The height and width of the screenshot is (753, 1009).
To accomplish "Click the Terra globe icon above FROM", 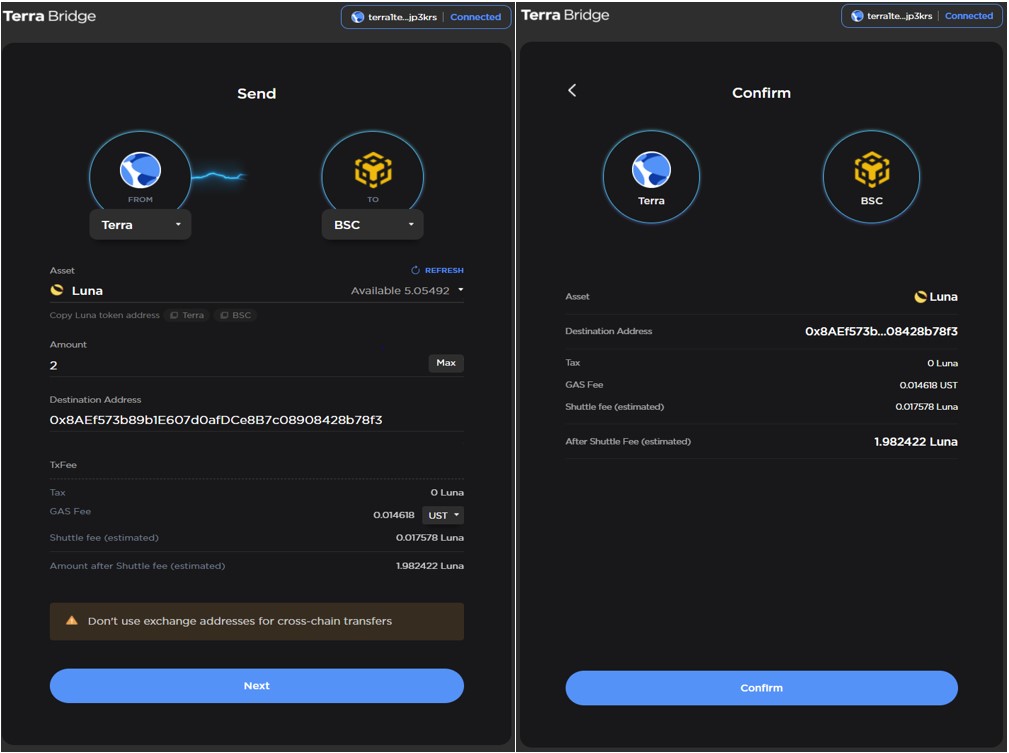I will coord(140,168).
